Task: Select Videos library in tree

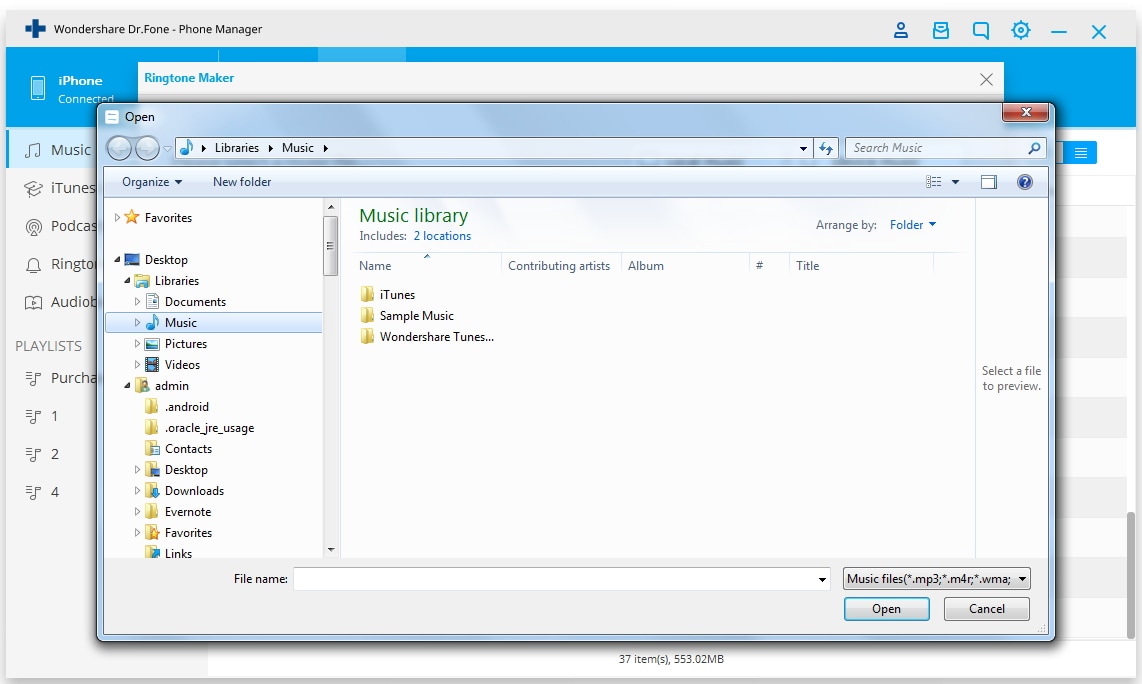Action: pos(182,365)
